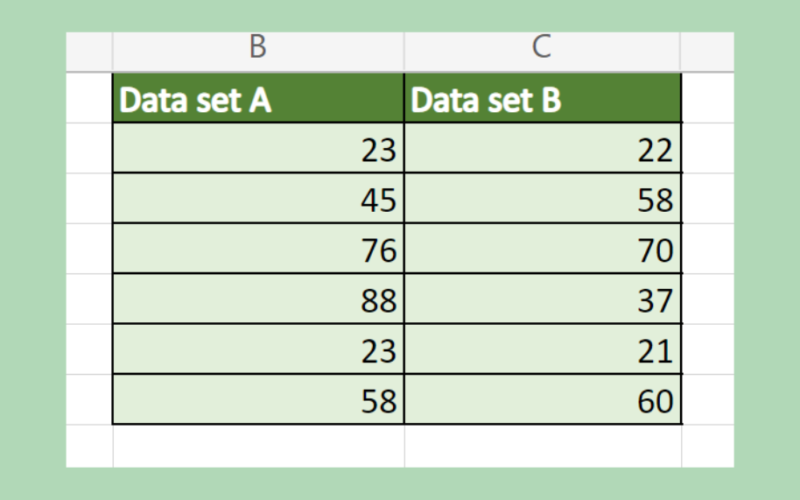Select cell with value 70

(542, 249)
